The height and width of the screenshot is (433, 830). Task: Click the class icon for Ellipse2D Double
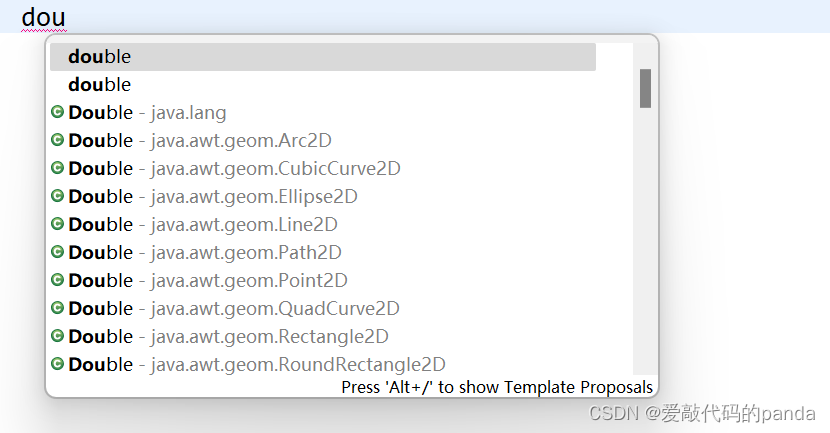pyautogui.click(x=57, y=196)
